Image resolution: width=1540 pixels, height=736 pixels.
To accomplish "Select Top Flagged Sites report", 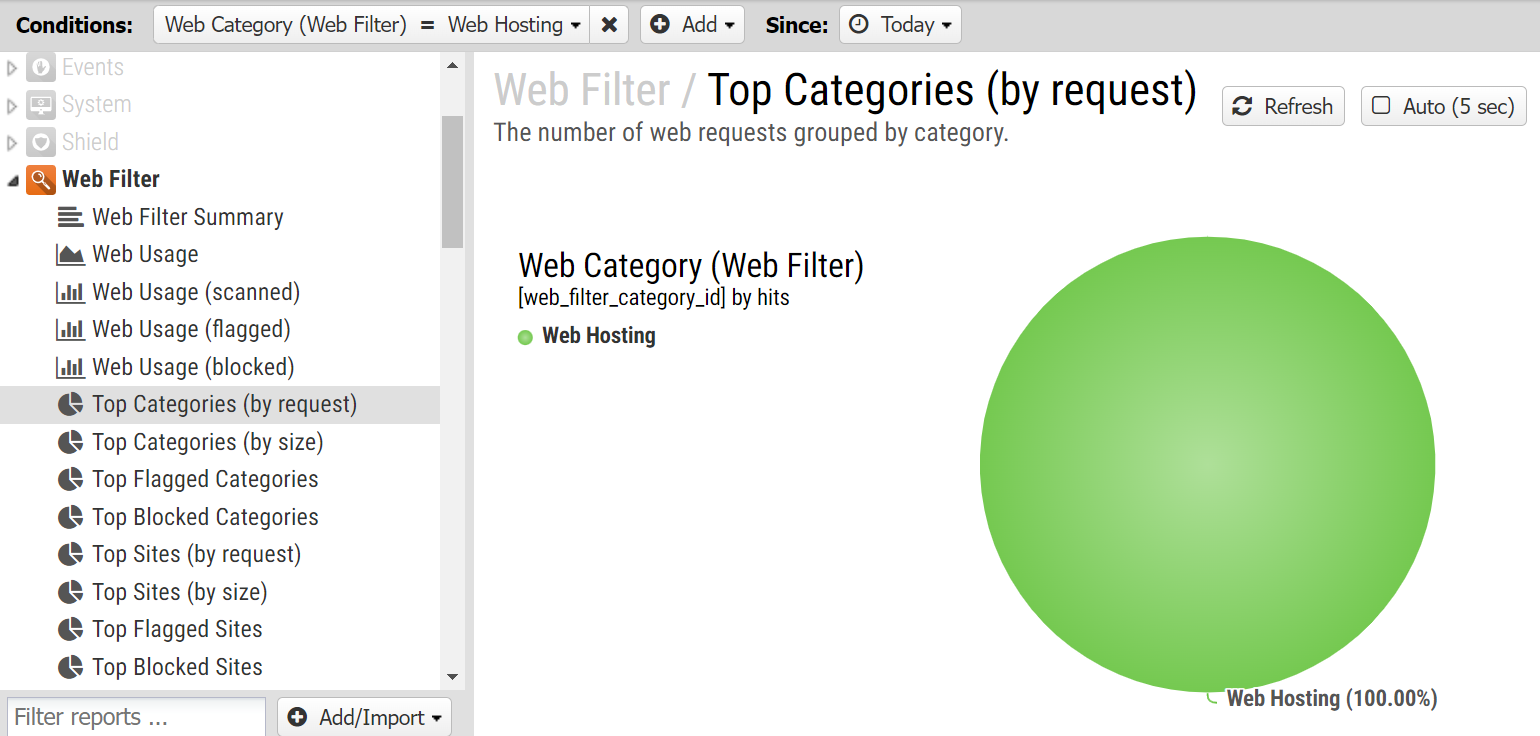I will click(x=177, y=629).
